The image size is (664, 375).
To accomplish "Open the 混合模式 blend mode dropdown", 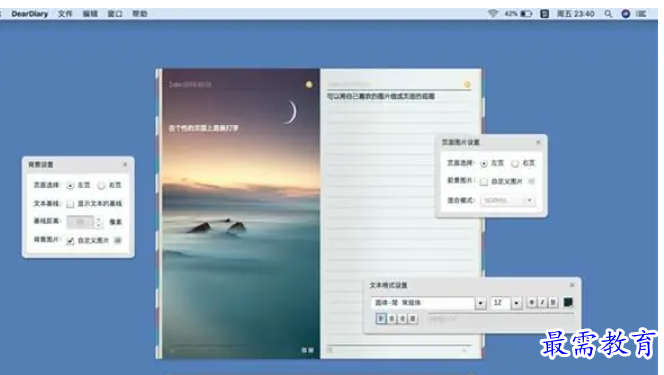I will (507, 200).
